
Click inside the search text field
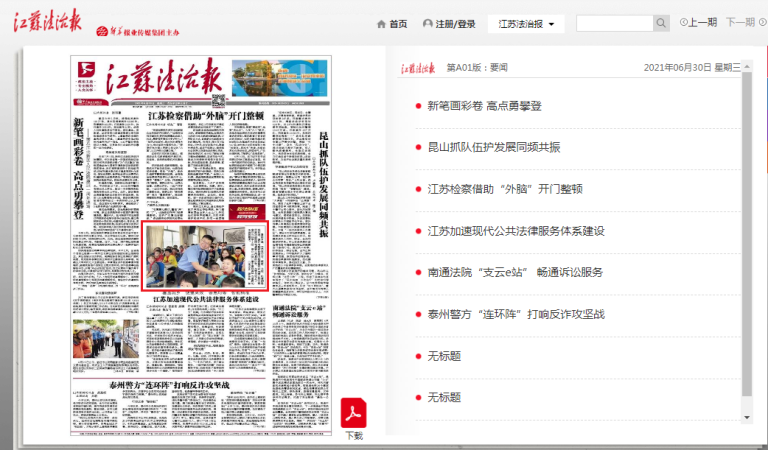[x=615, y=23]
